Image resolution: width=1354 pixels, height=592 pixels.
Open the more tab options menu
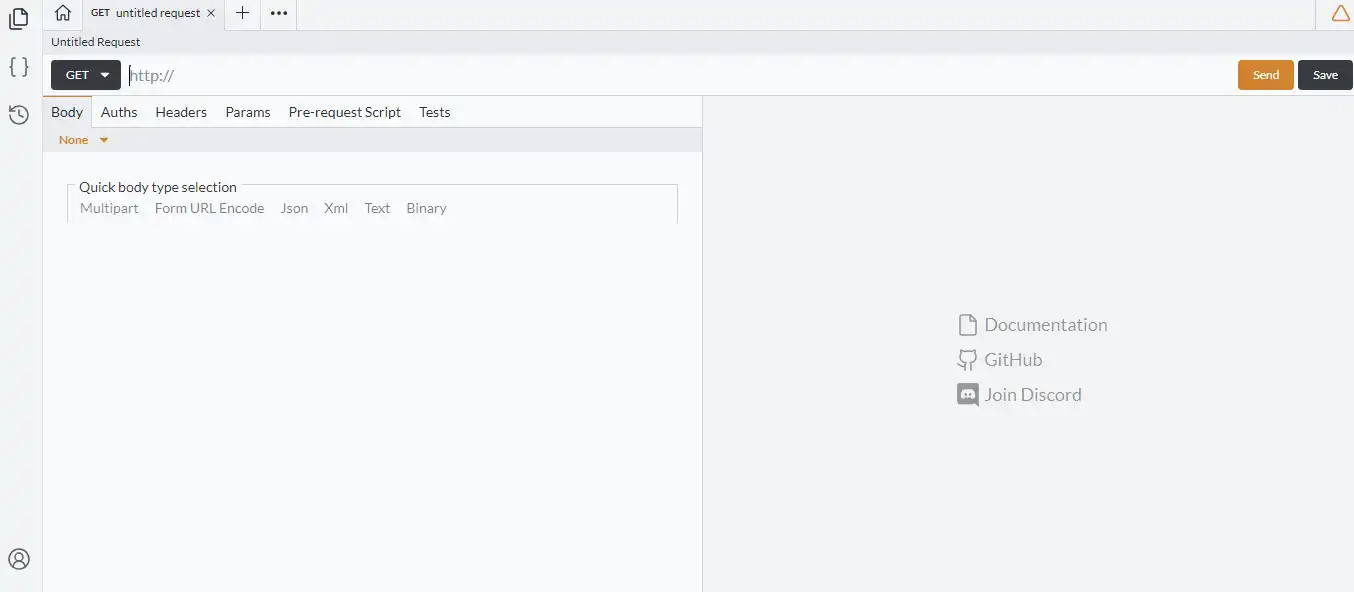click(279, 13)
